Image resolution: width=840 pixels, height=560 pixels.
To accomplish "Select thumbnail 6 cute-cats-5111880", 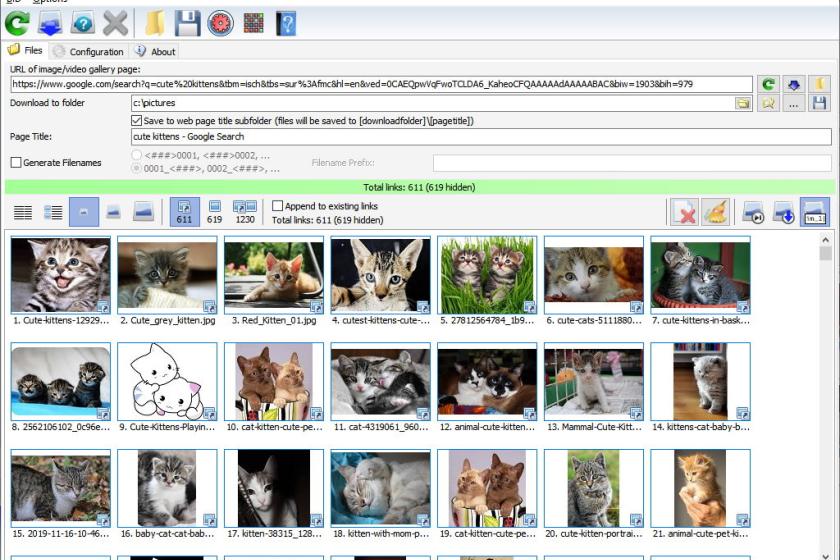I will (594, 275).
